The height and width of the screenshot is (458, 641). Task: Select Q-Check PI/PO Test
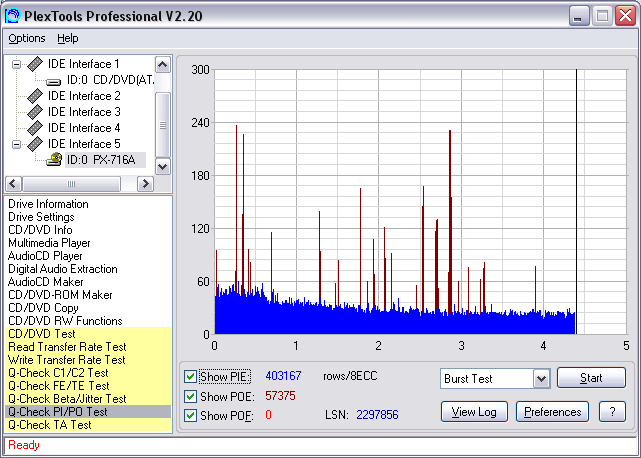pos(88,412)
